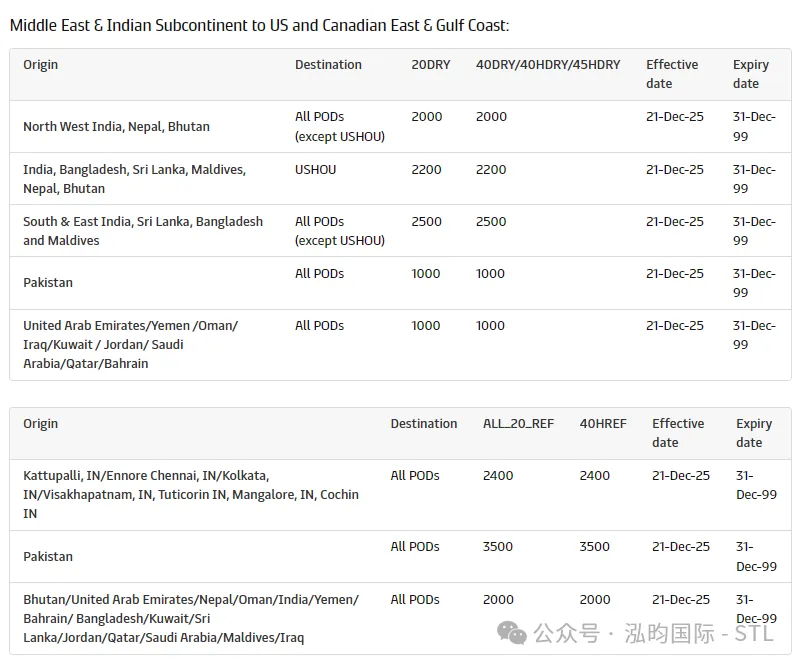This screenshot has height=665, width=799.
Task: Click the 40HREF column header
Action: click(603, 424)
